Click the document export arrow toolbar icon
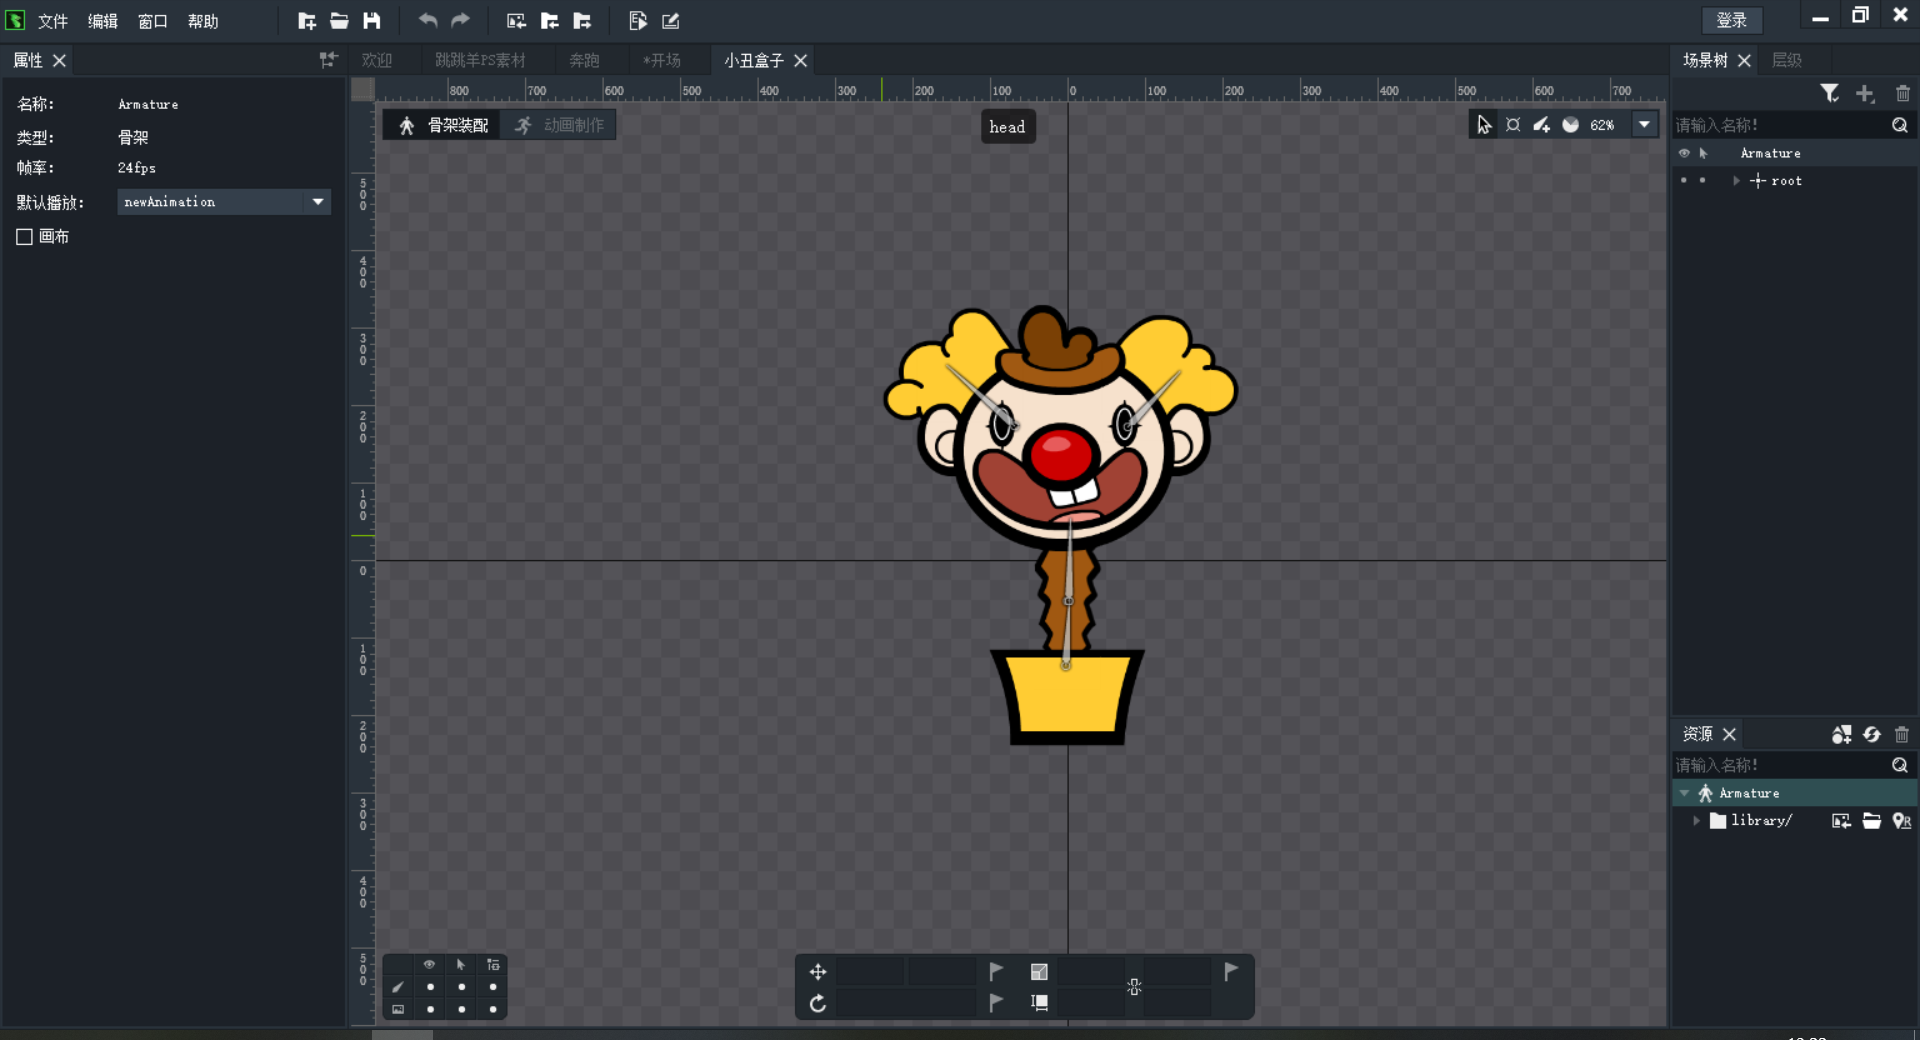 638,21
